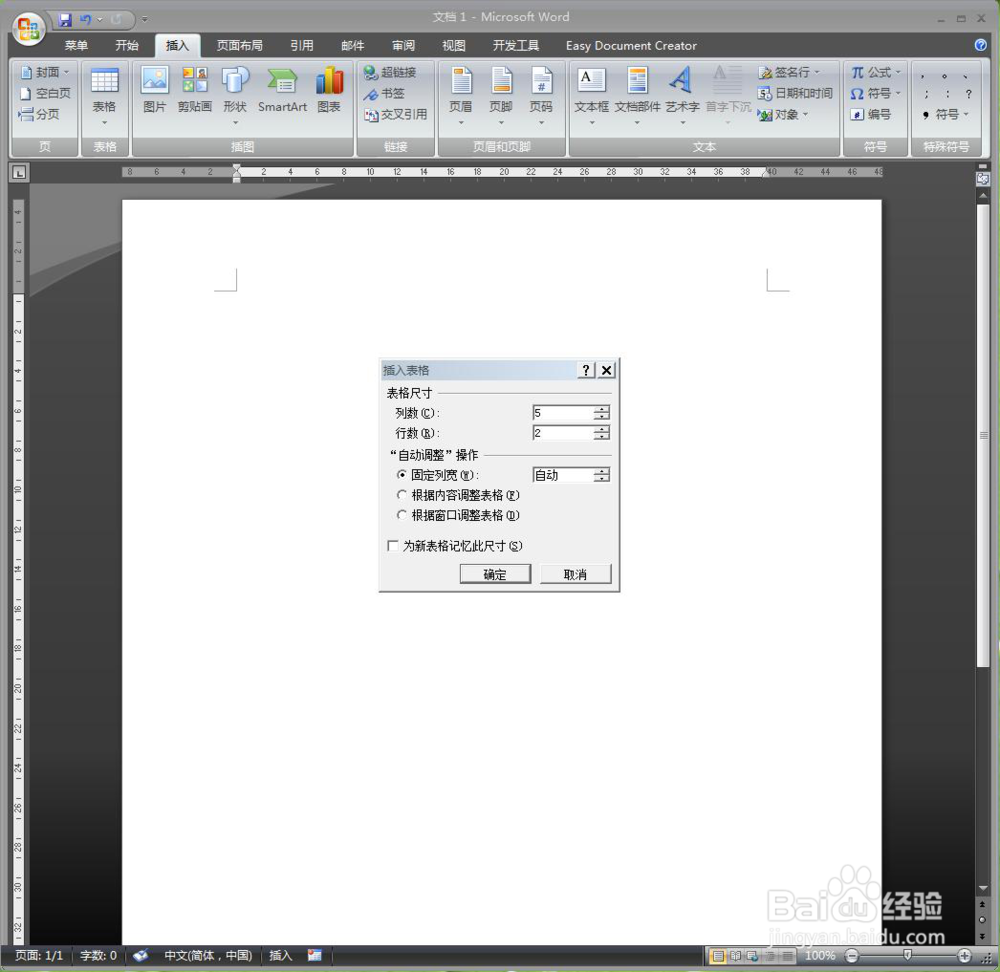The width and height of the screenshot is (1000, 972).
Task: Insert a bookmark with 书签
Action: 384,92
